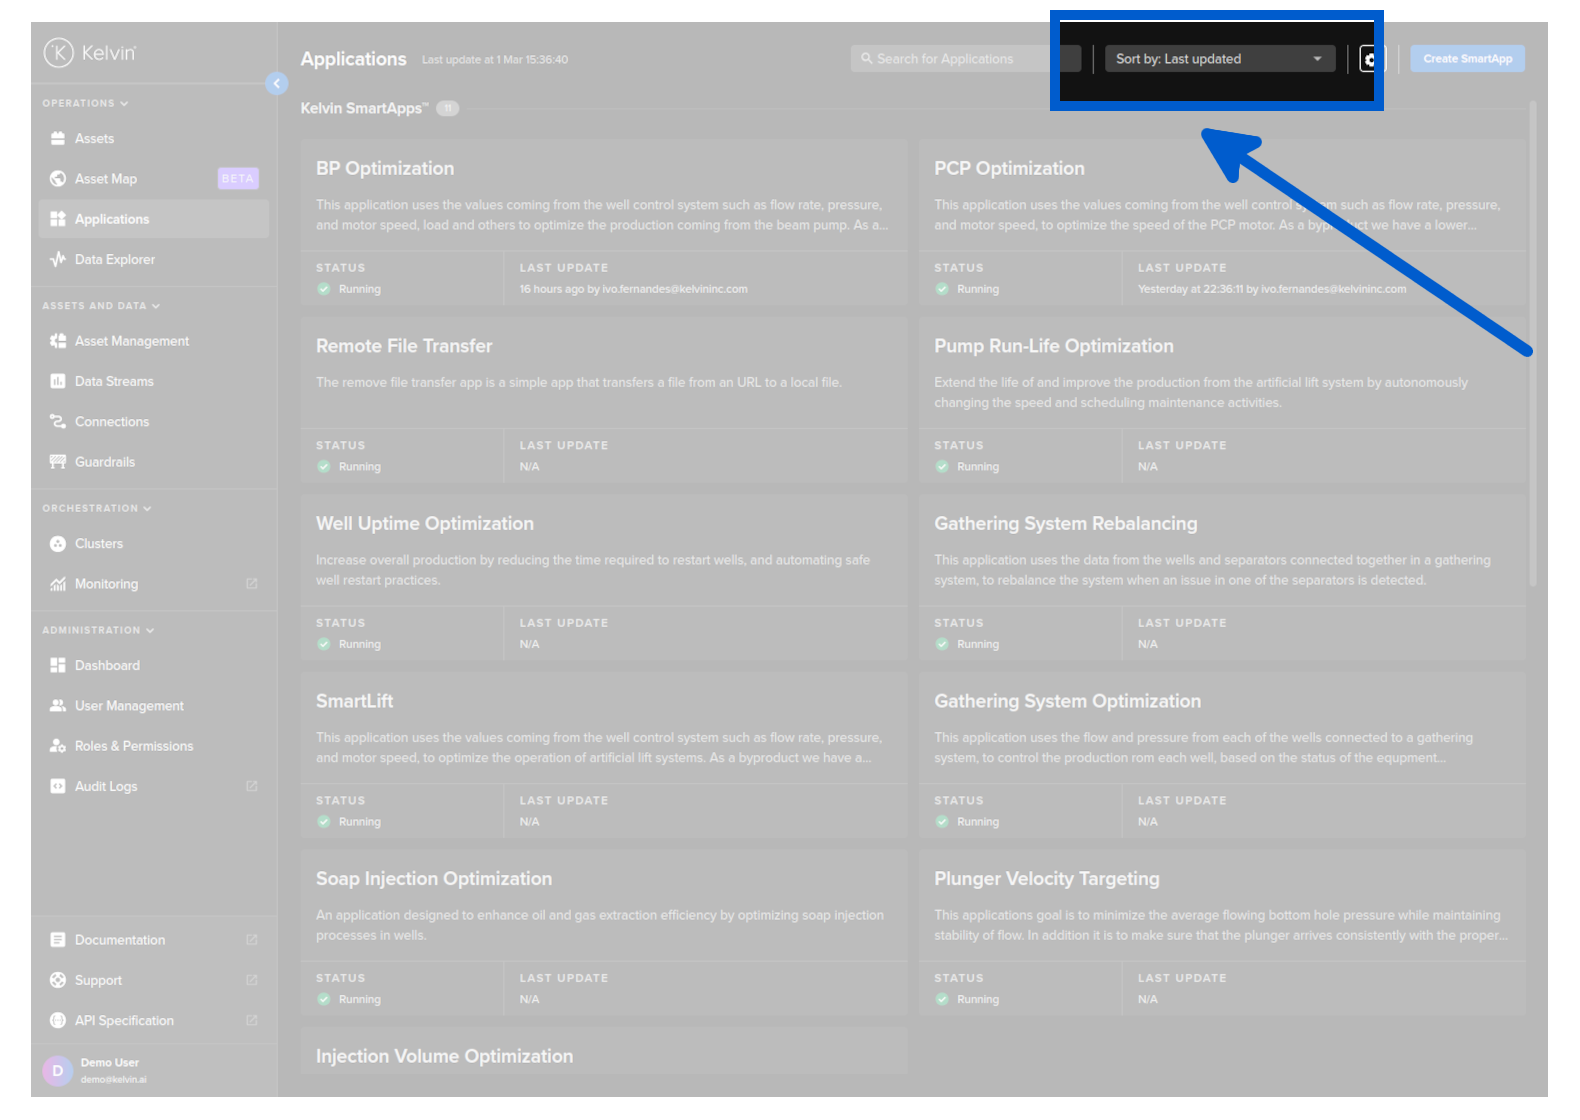The width and height of the screenshot is (1580, 1120).
Task: Open Asset Map globe icon
Action: (58, 179)
